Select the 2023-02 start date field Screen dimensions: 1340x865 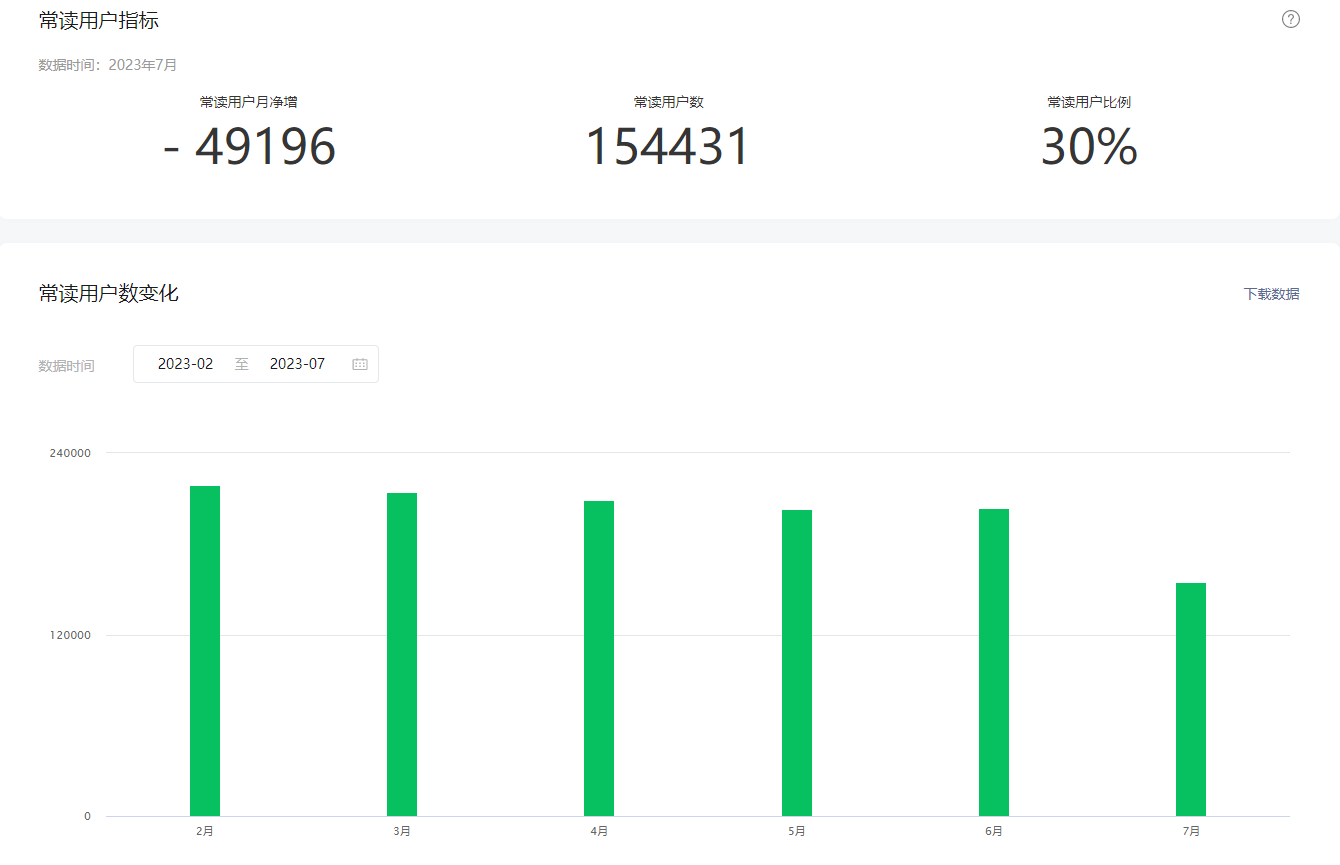click(x=186, y=364)
